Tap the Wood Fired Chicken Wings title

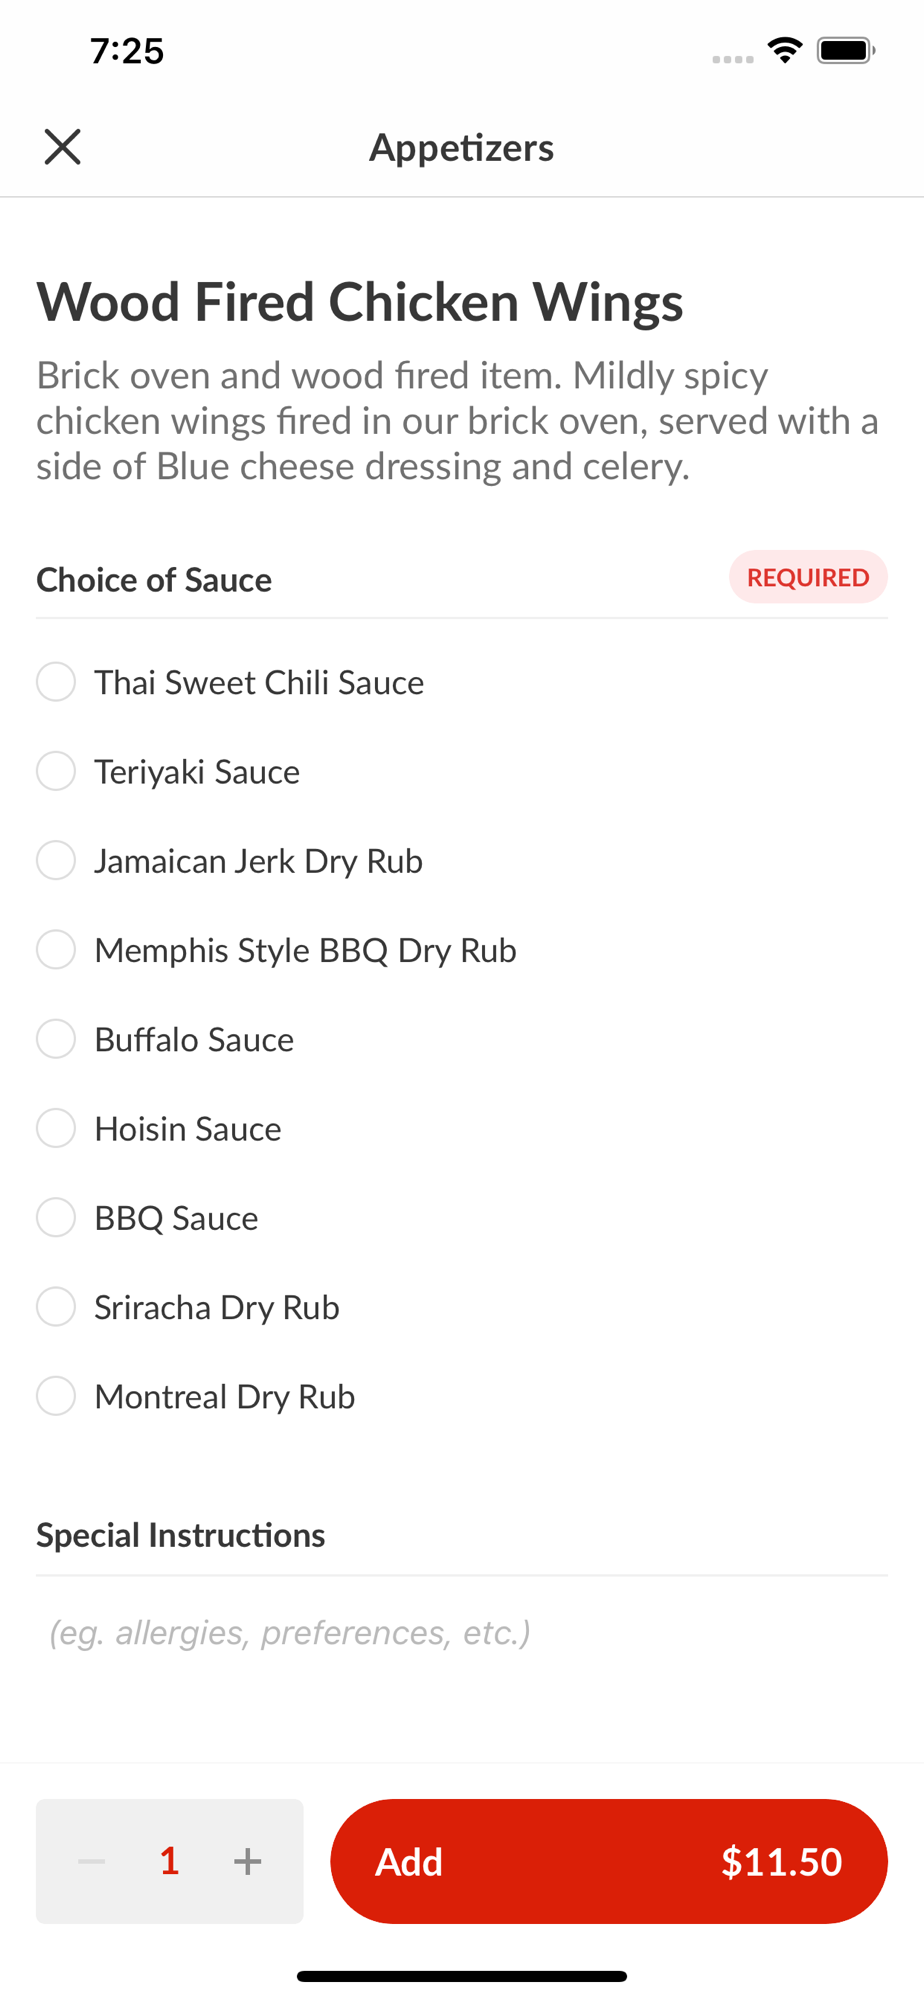[x=360, y=302]
